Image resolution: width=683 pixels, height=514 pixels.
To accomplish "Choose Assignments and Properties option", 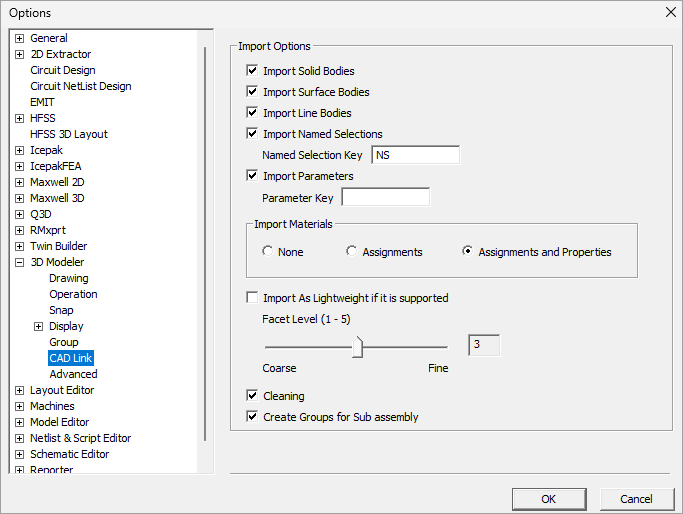I will 467,251.
